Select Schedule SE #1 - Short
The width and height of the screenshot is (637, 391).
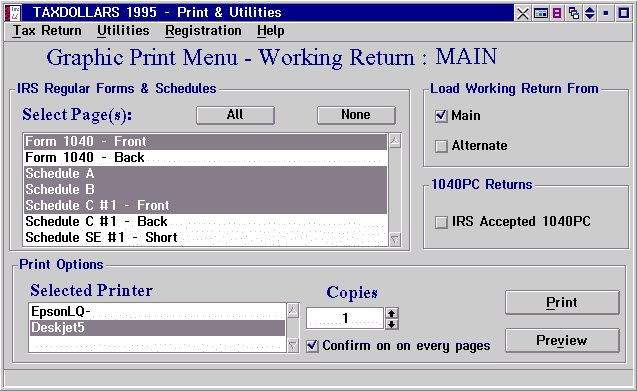pos(205,237)
